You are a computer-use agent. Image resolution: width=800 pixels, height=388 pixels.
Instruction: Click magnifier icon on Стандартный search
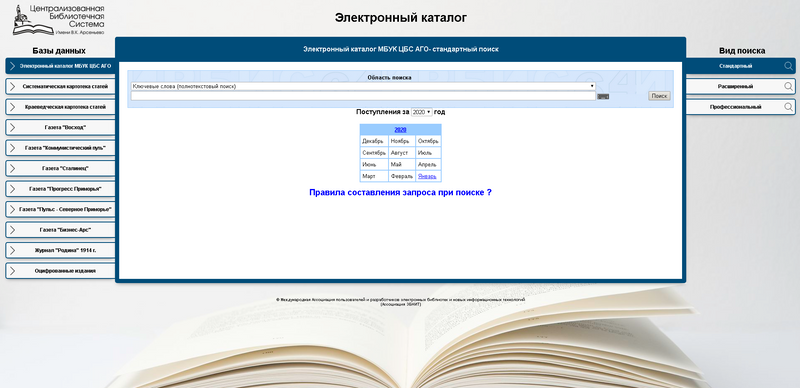pyautogui.click(x=789, y=66)
